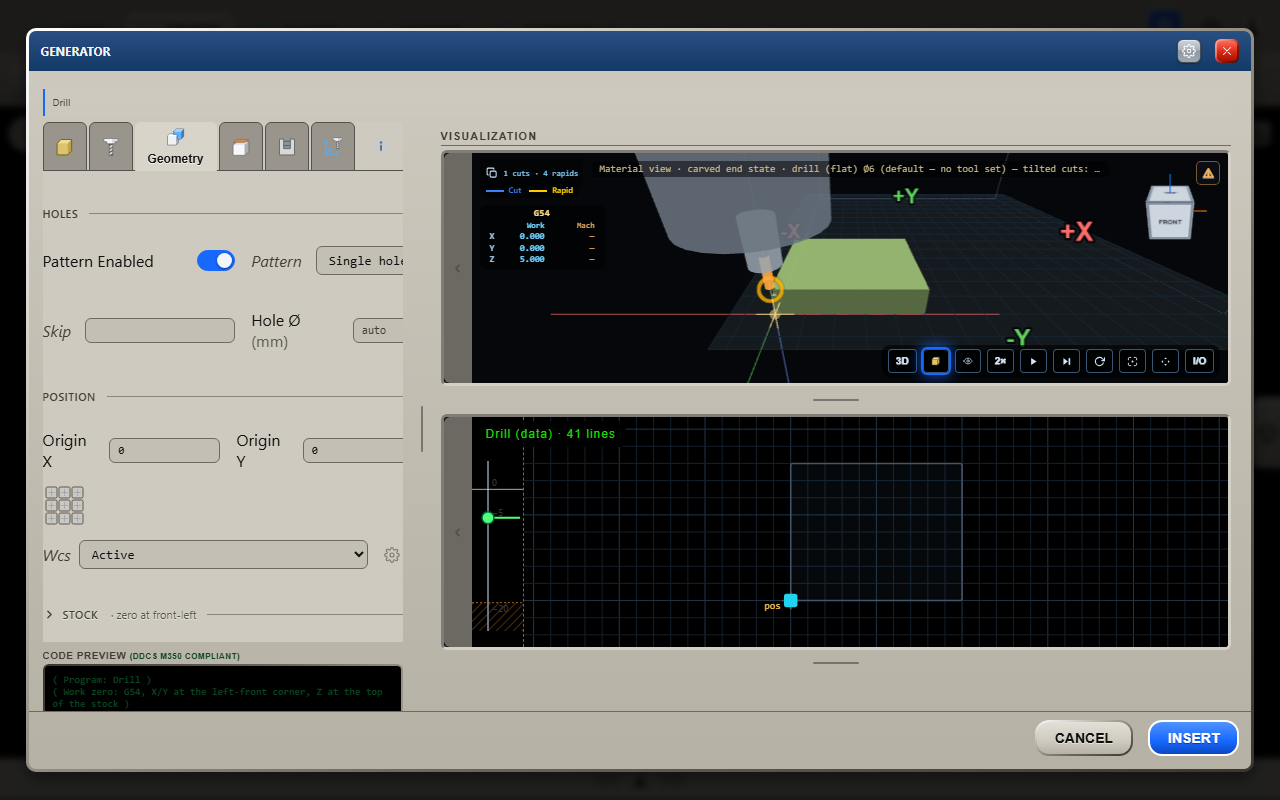Image resolution: width=1280 pixels, height=800 pixels.
Task: Open Wcs settings gear icon
Action: tap(392, 555)
